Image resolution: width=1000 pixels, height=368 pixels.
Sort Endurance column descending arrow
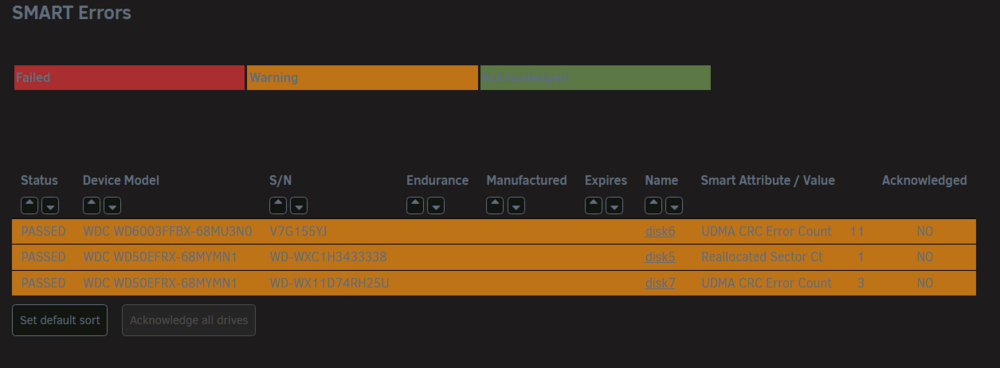click(436, 205)
